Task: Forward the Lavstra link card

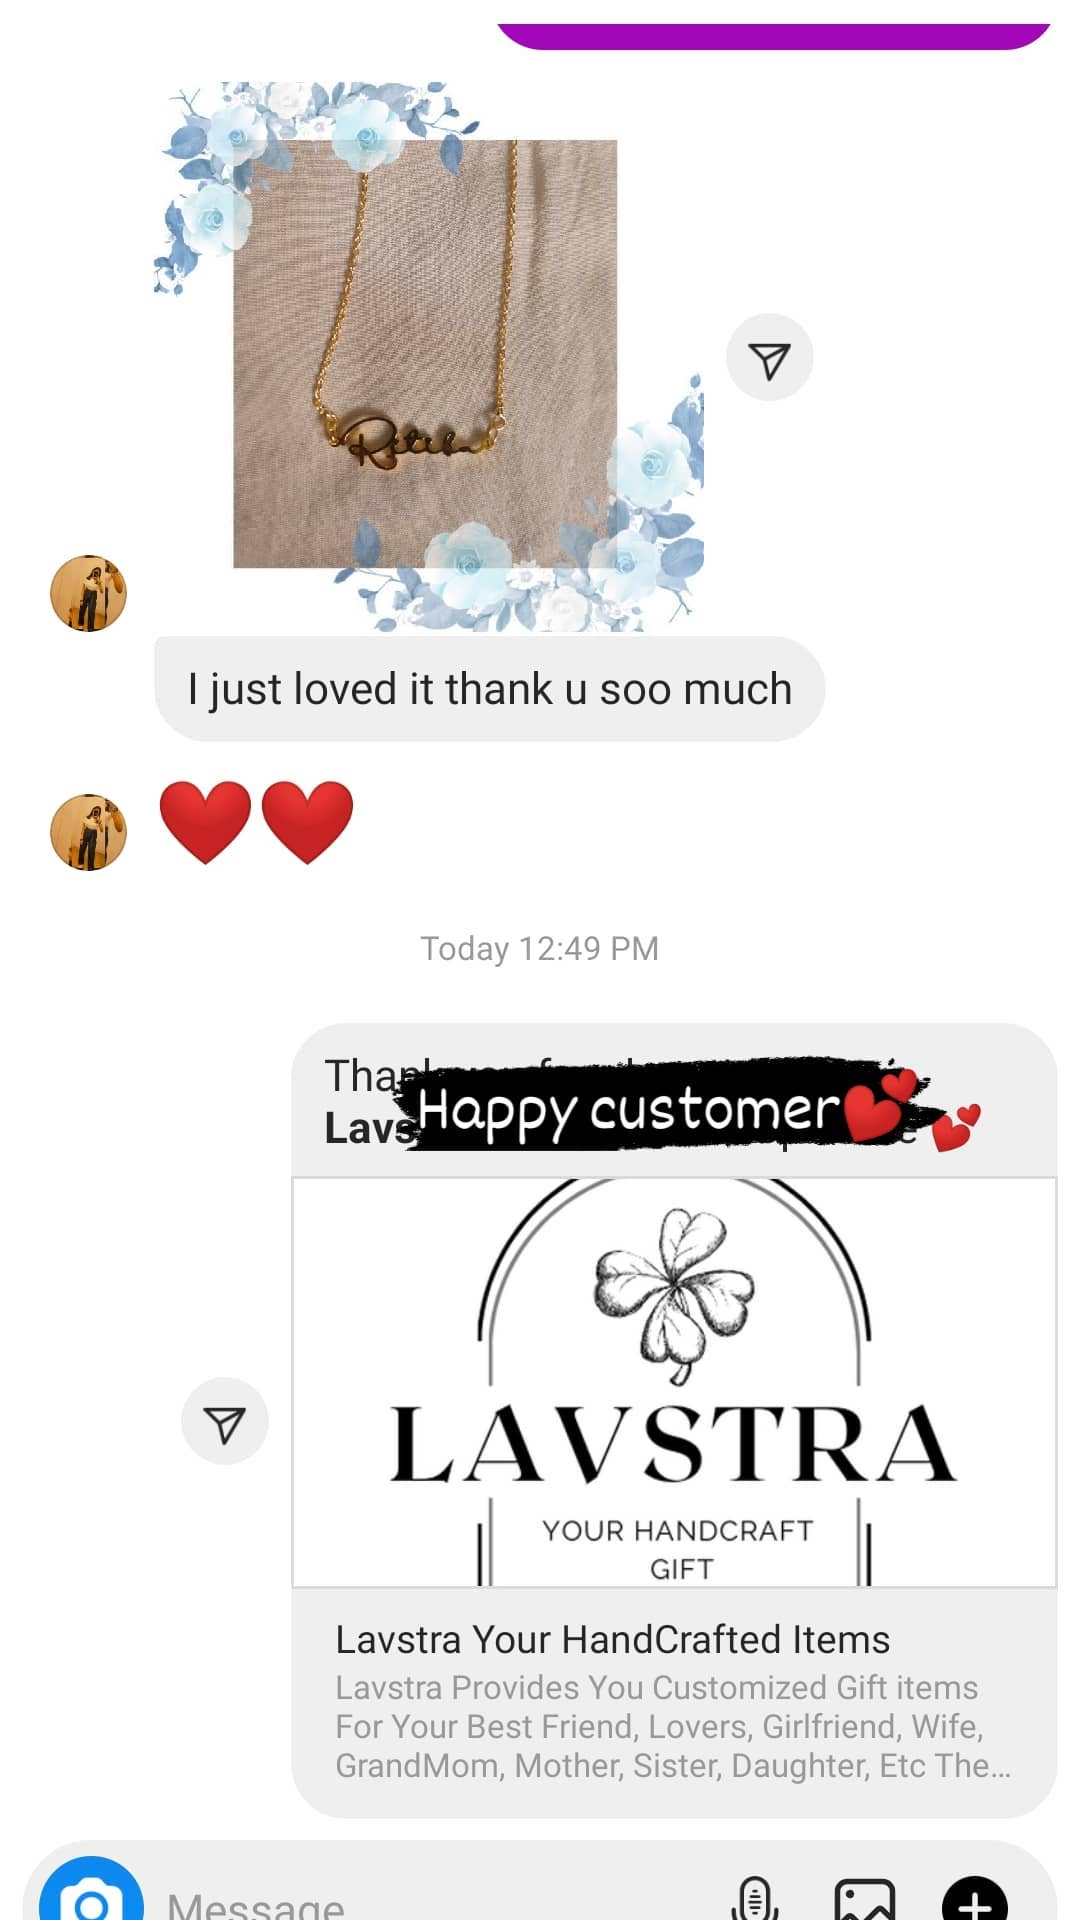Action: 224,1421
